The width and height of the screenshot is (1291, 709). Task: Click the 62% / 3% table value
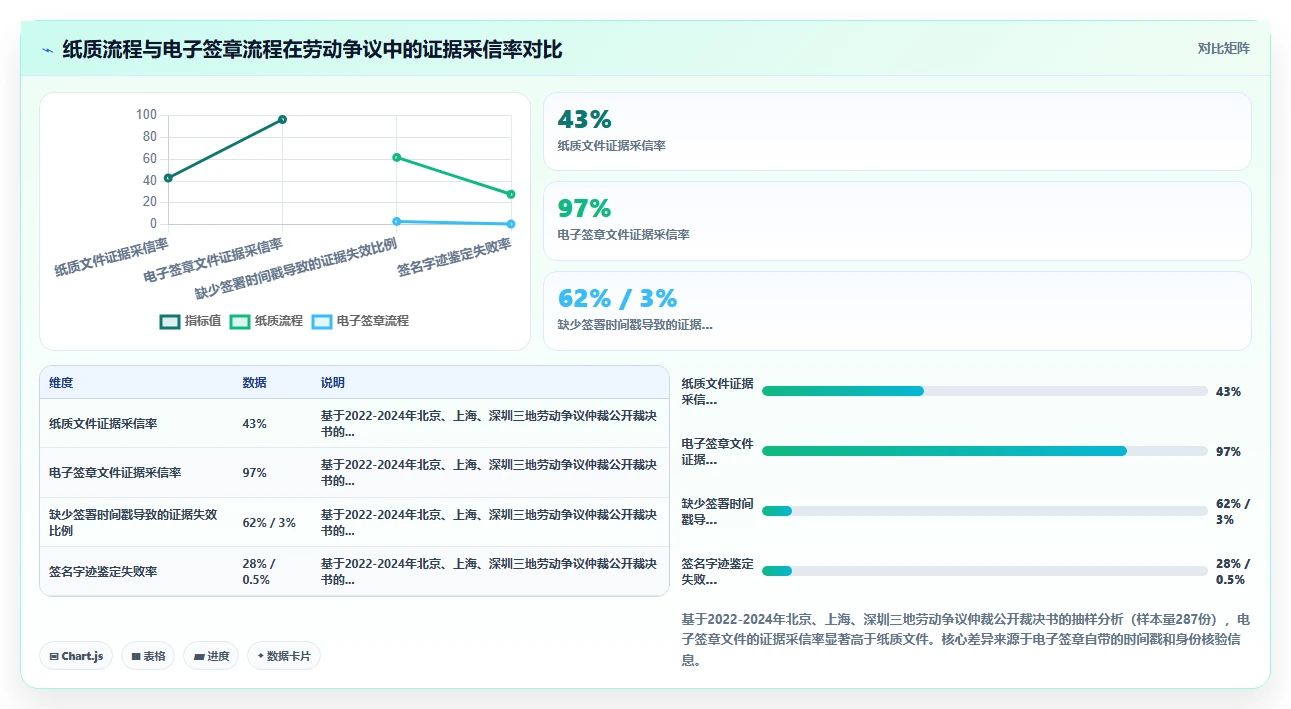coord(269,522)
